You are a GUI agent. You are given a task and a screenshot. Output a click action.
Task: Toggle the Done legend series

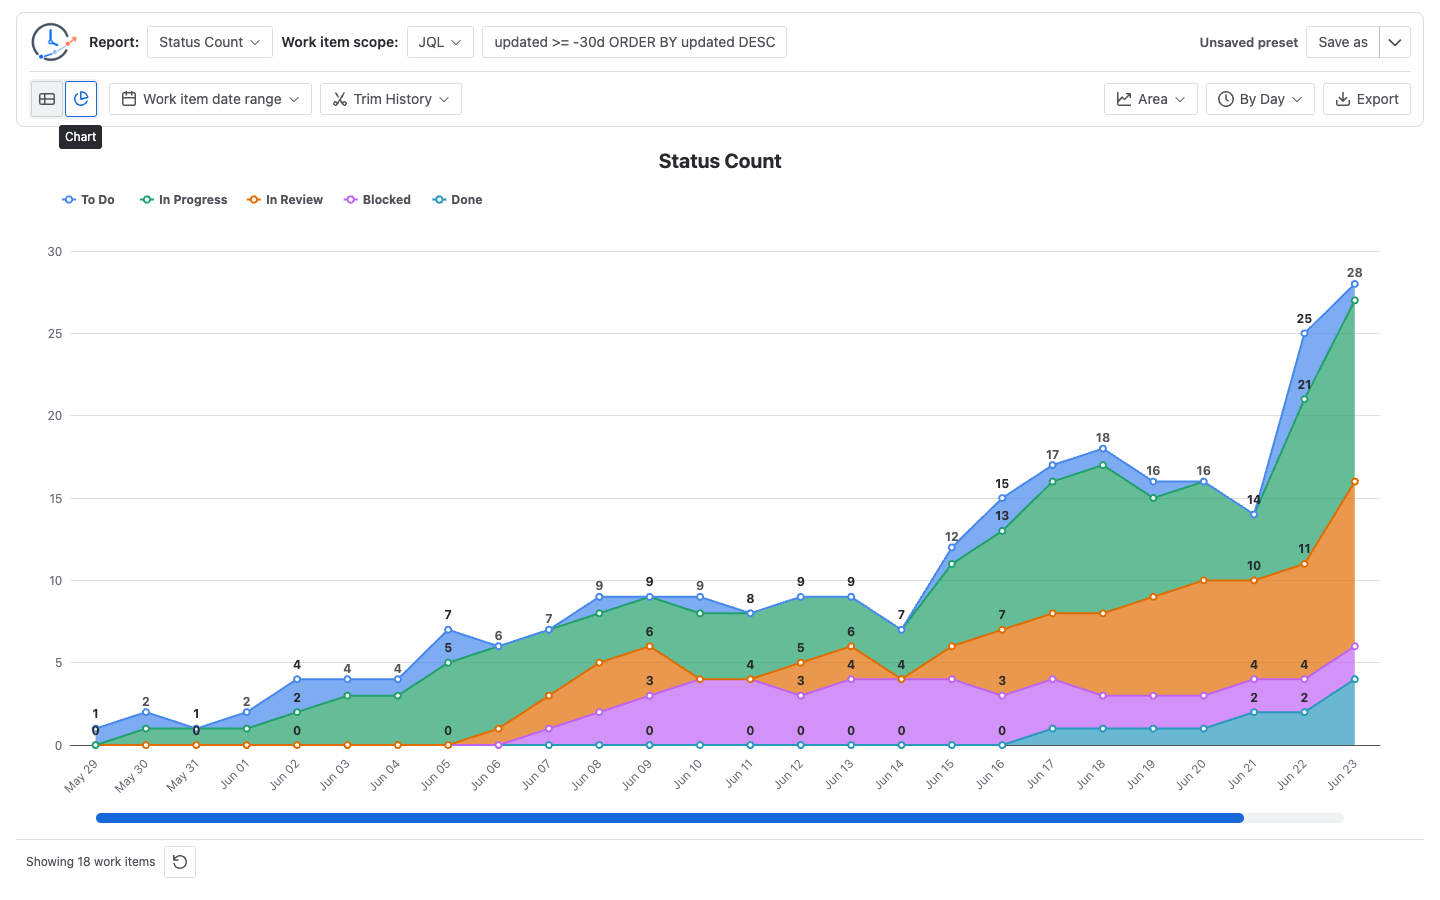pos(457,200)
